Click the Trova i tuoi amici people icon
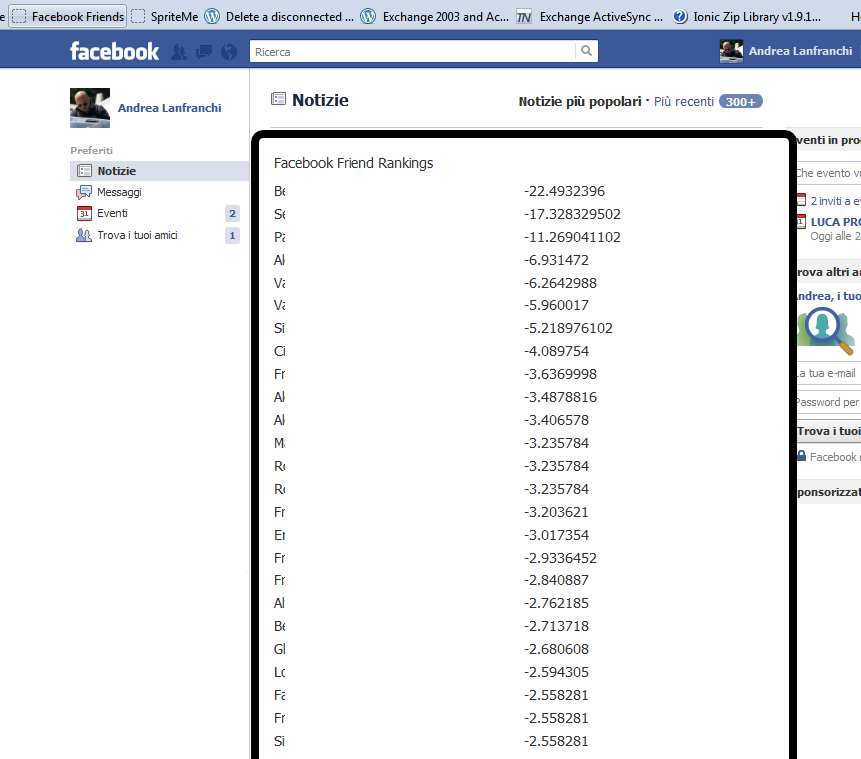Screen dimensions: 861x759 84,235
